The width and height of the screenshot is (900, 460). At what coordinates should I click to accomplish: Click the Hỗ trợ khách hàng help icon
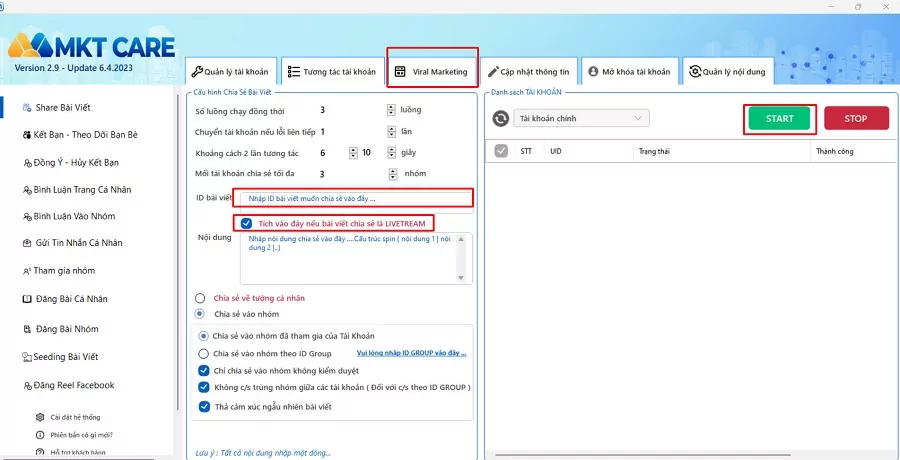click(x=40, y=453)
